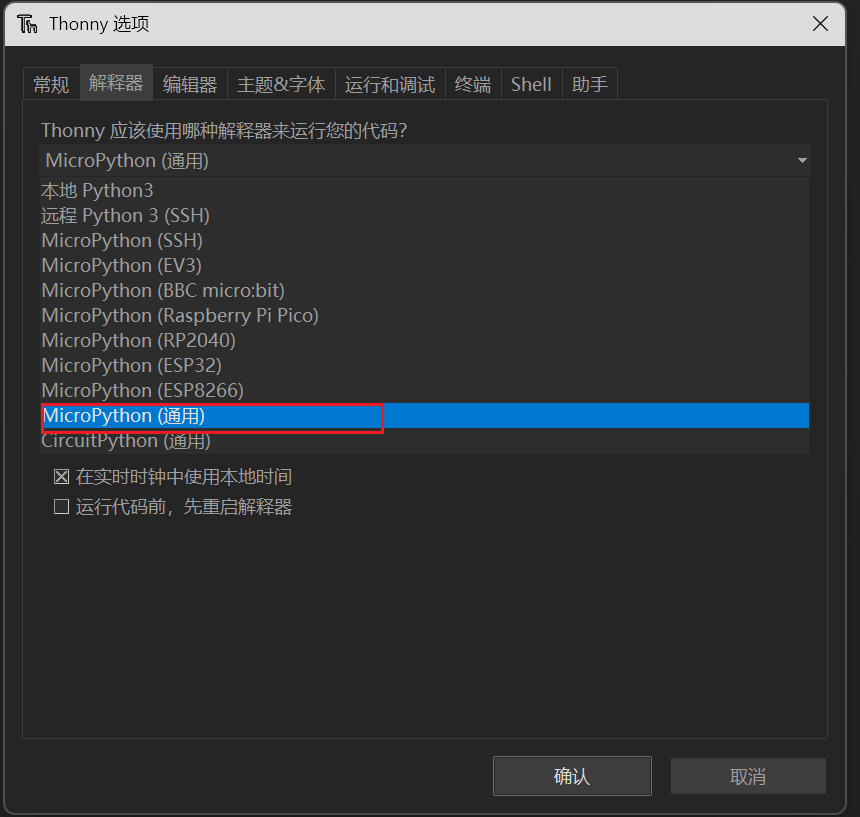860x817 pixels.
Task: Select MicroPython (ESP32) interpreter
Action: (425, 366)
